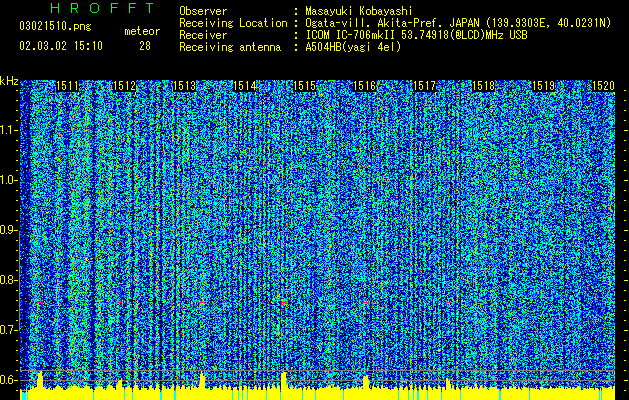The width and height of the screenshot is (629, 400).
Task: Click the 0.6 kHz axis label
Action: tap(9, 380)
